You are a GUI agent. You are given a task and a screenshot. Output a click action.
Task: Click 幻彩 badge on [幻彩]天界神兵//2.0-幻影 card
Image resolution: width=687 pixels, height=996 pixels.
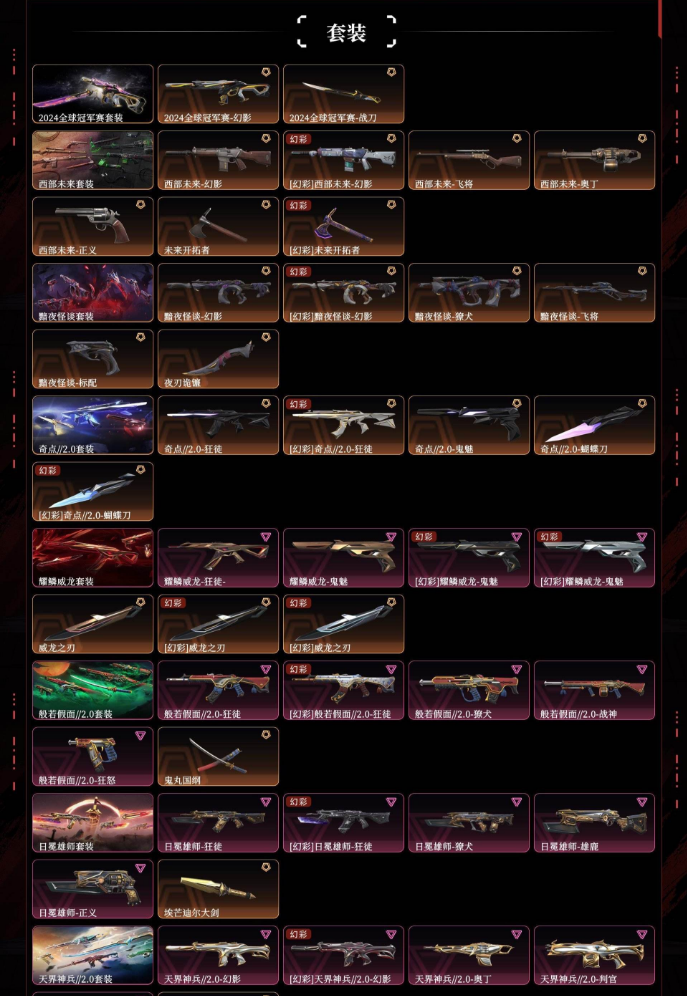click(299, 934)
